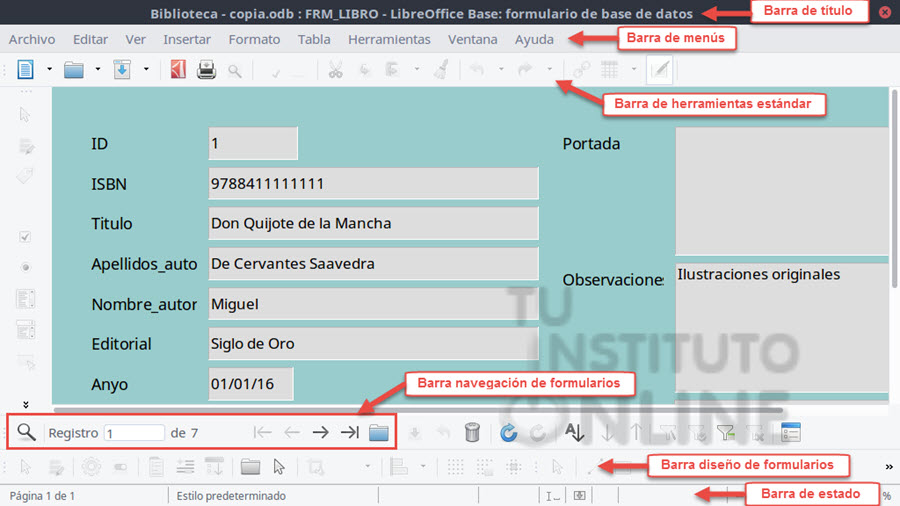
Task: Open the Herramientas menu
Action: [x=389, y=39]
